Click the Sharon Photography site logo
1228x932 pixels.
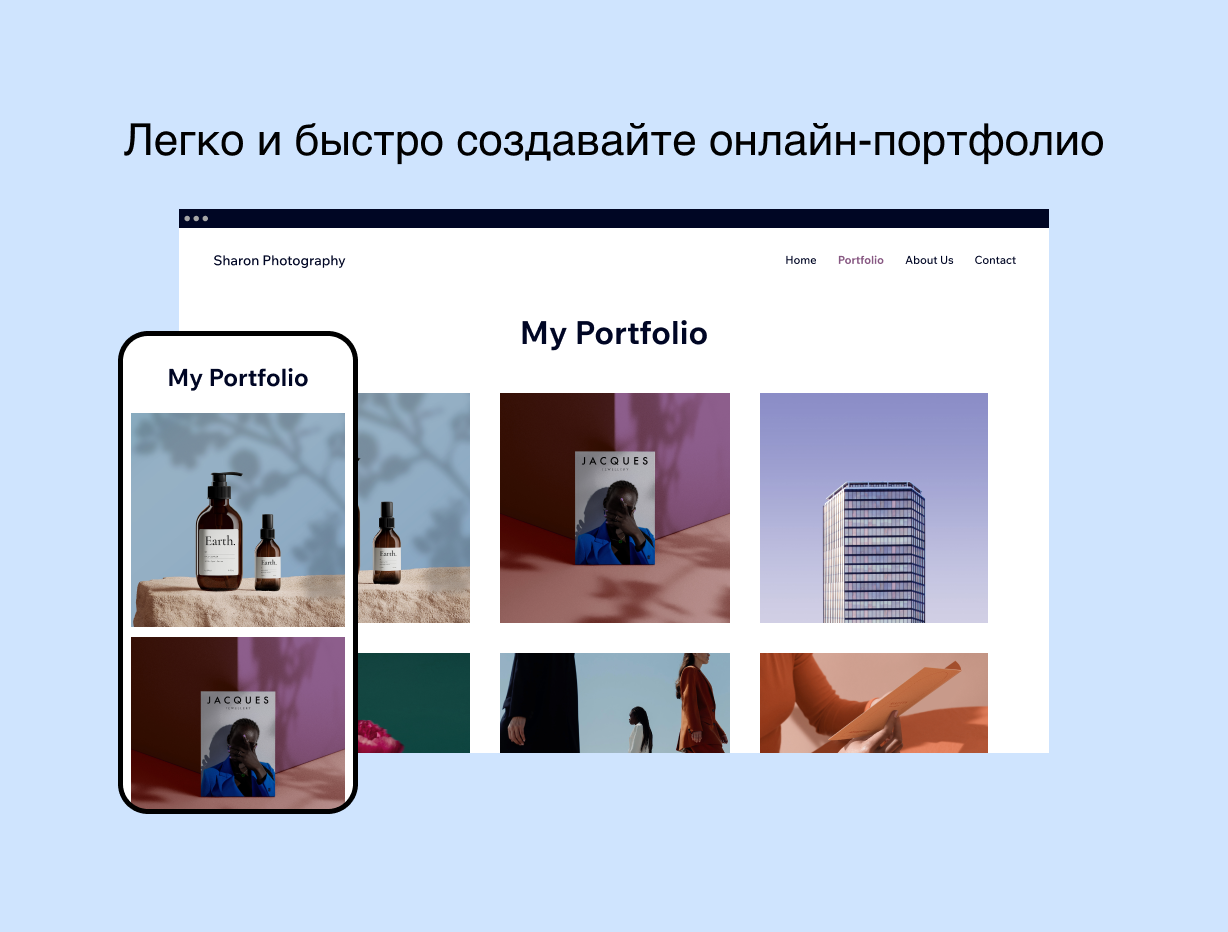(279, 261)
